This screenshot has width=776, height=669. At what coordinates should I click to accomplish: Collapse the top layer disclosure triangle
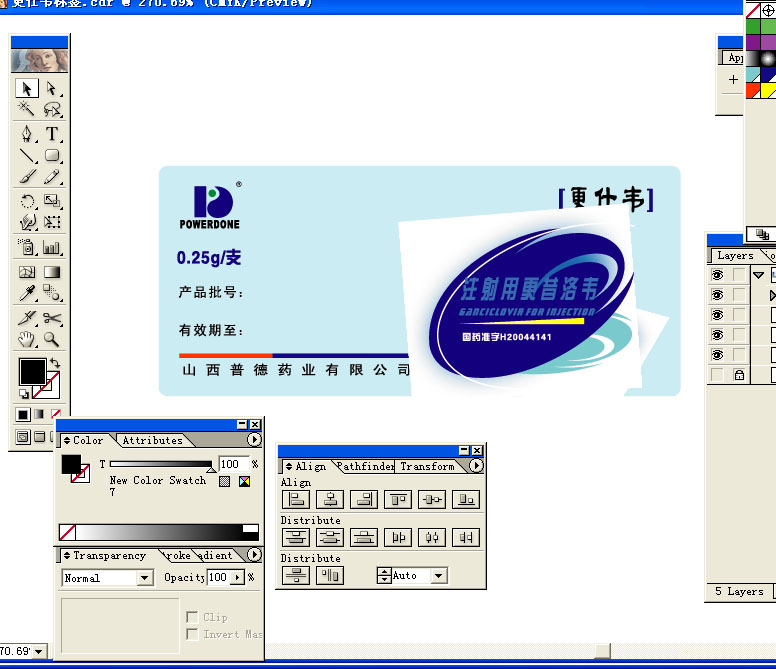pos(758,275)
